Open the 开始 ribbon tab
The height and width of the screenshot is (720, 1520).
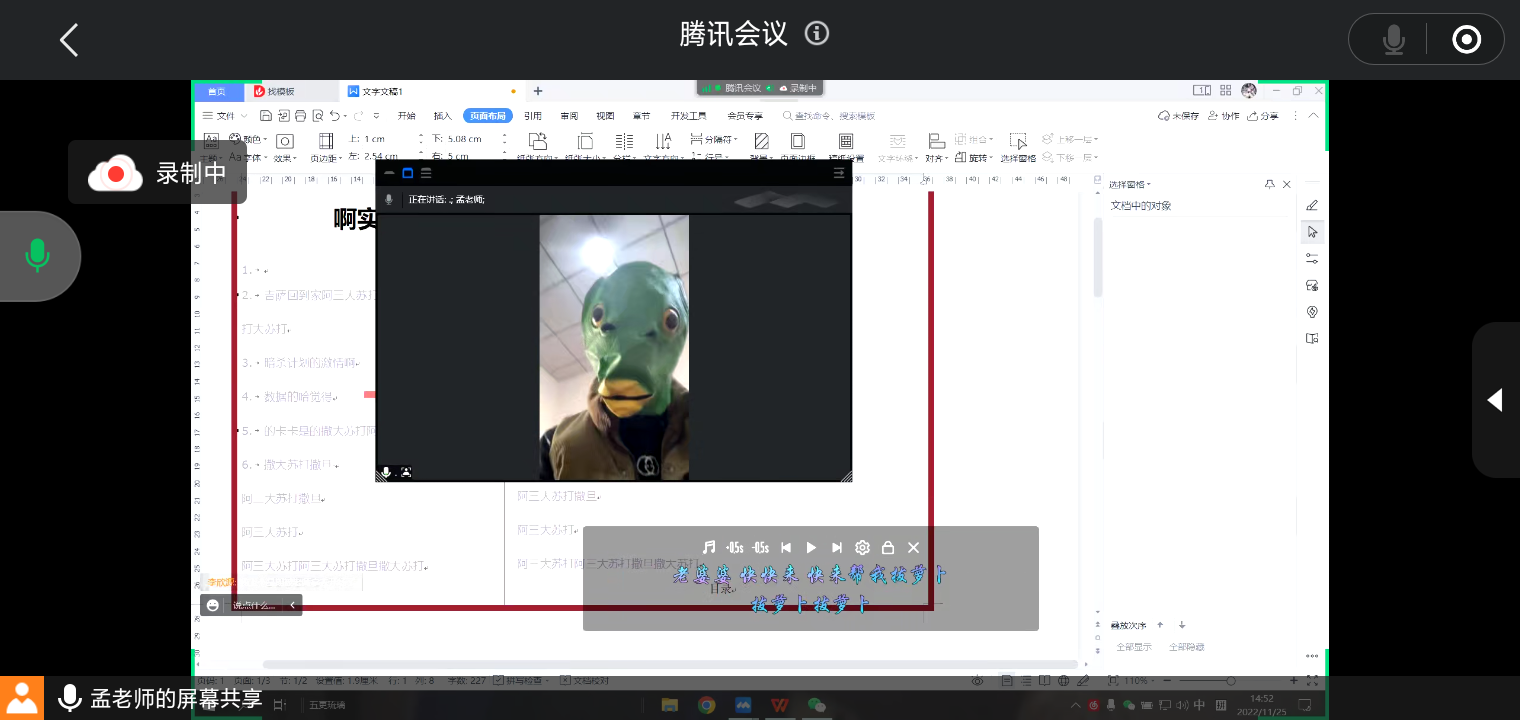tap(406, 116)
